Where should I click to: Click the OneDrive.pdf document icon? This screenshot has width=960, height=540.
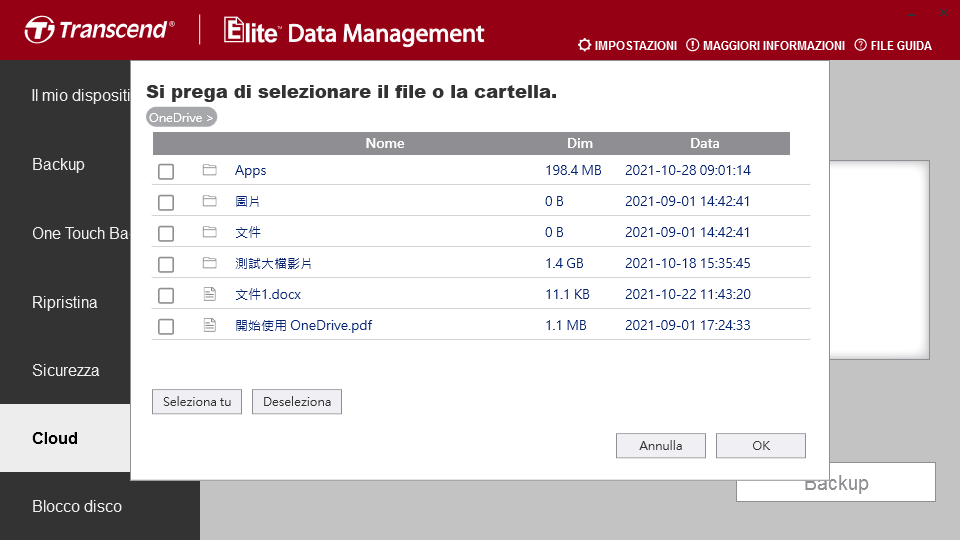210,325
